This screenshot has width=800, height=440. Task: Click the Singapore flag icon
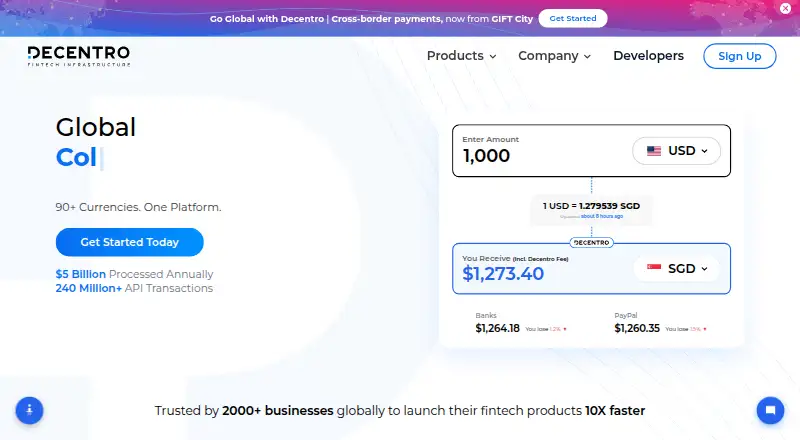click(x=654, y=268)
